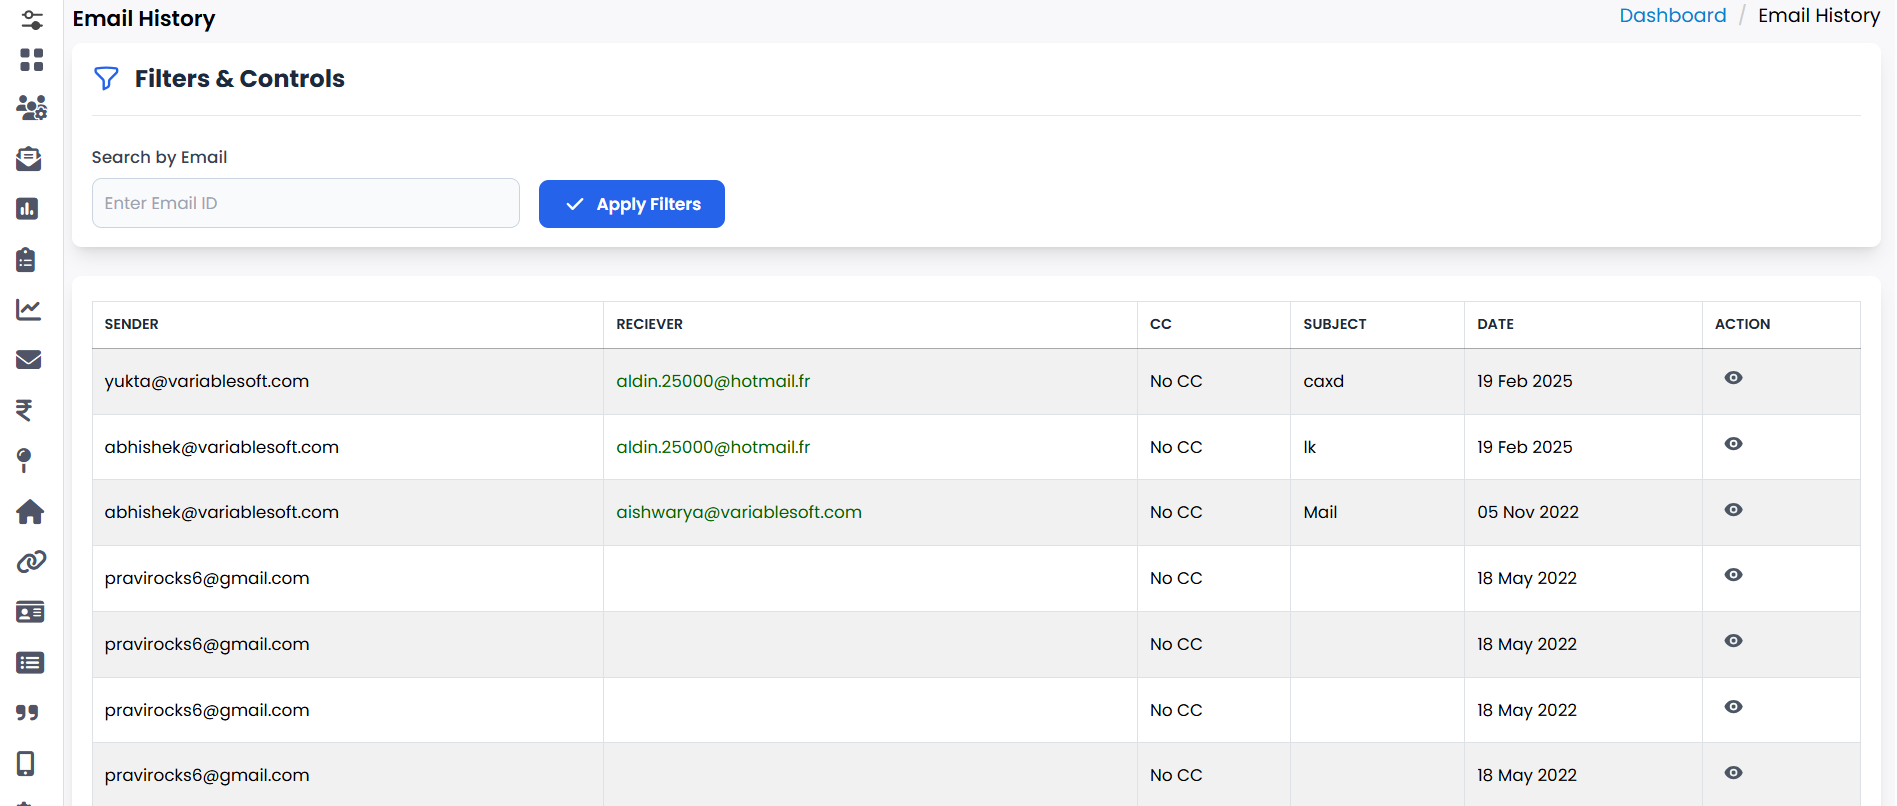Click the Apply Filters button

click(x=632, y=204)
